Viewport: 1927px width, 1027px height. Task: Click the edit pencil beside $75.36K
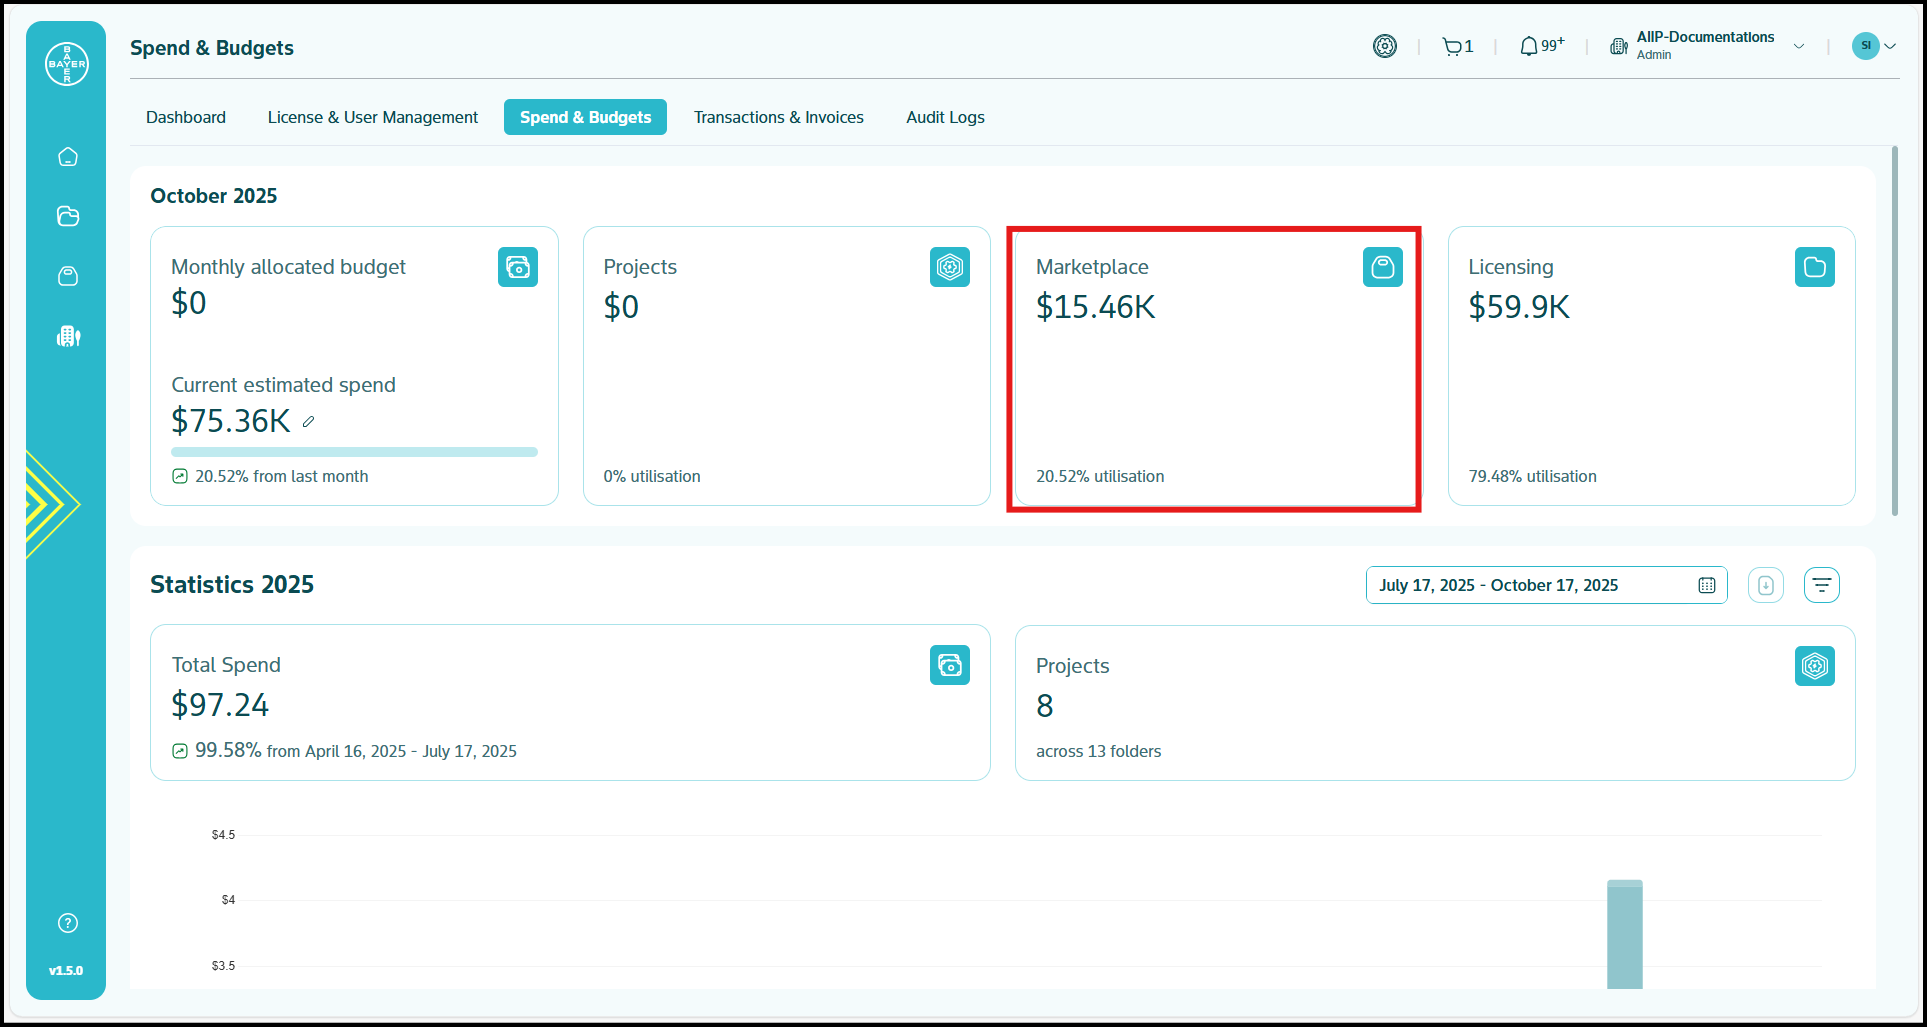click(x=309, y=422)
